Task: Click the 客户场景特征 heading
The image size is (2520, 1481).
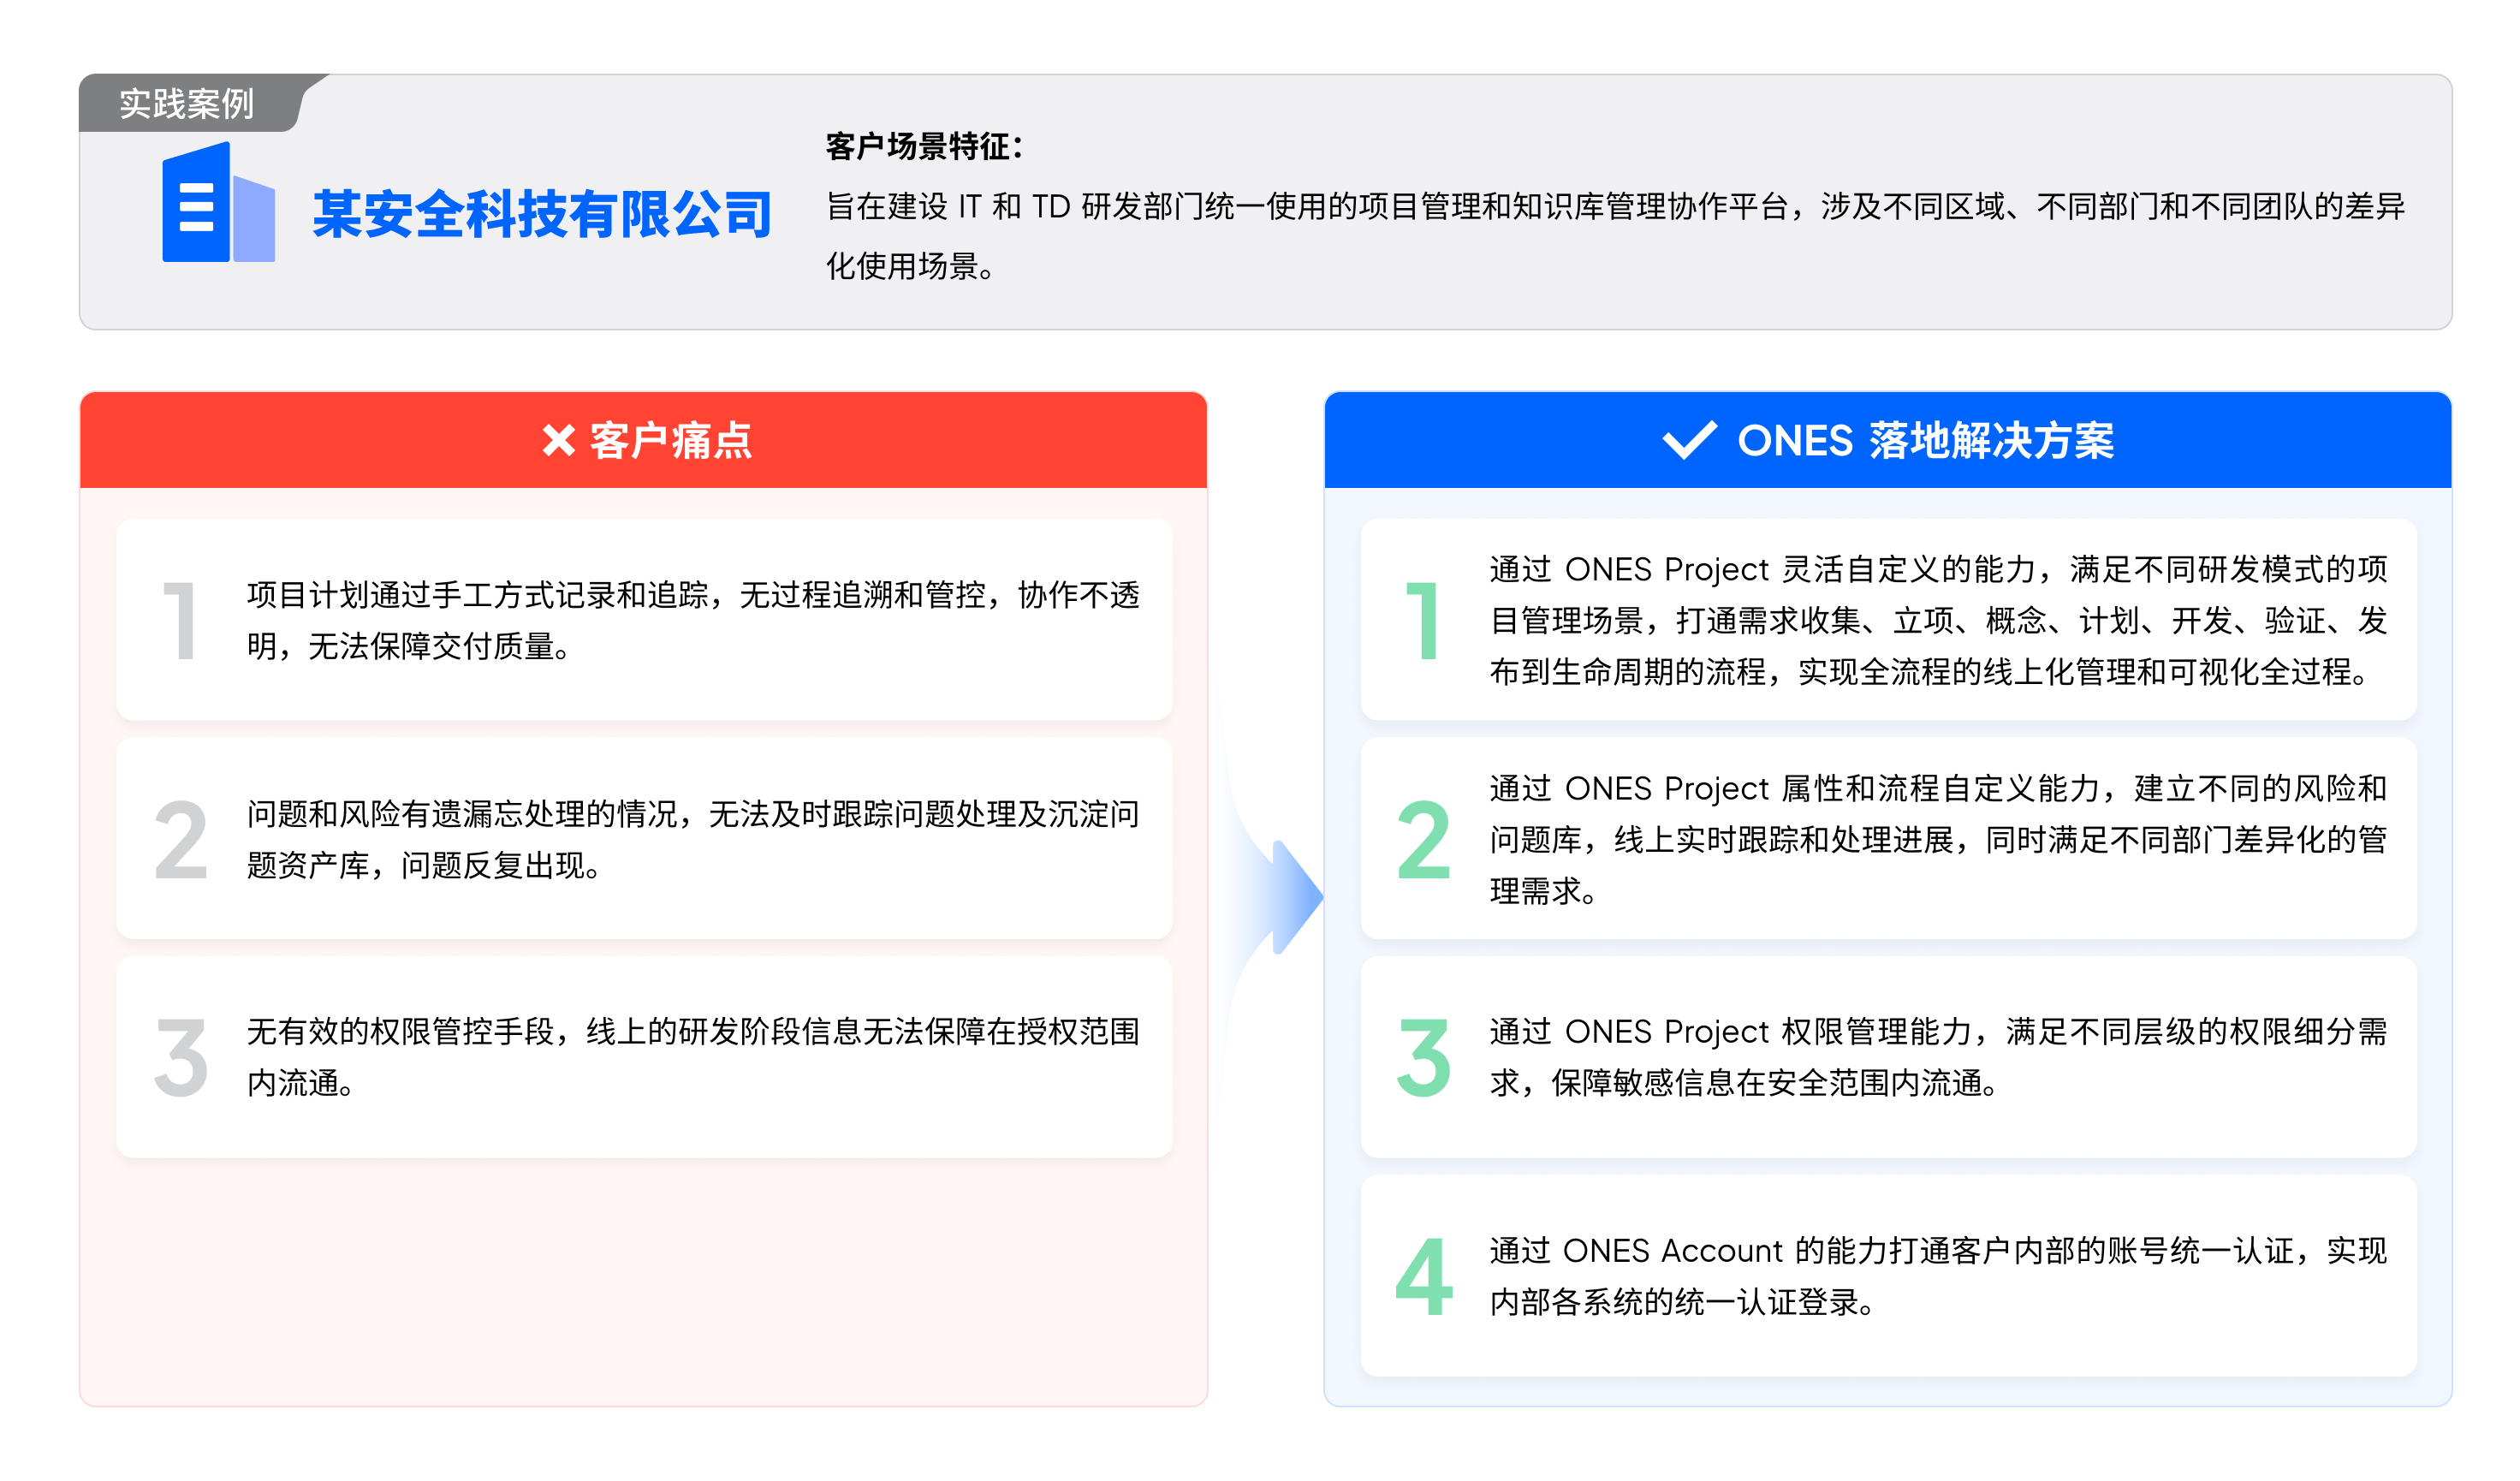Action: 924,147
